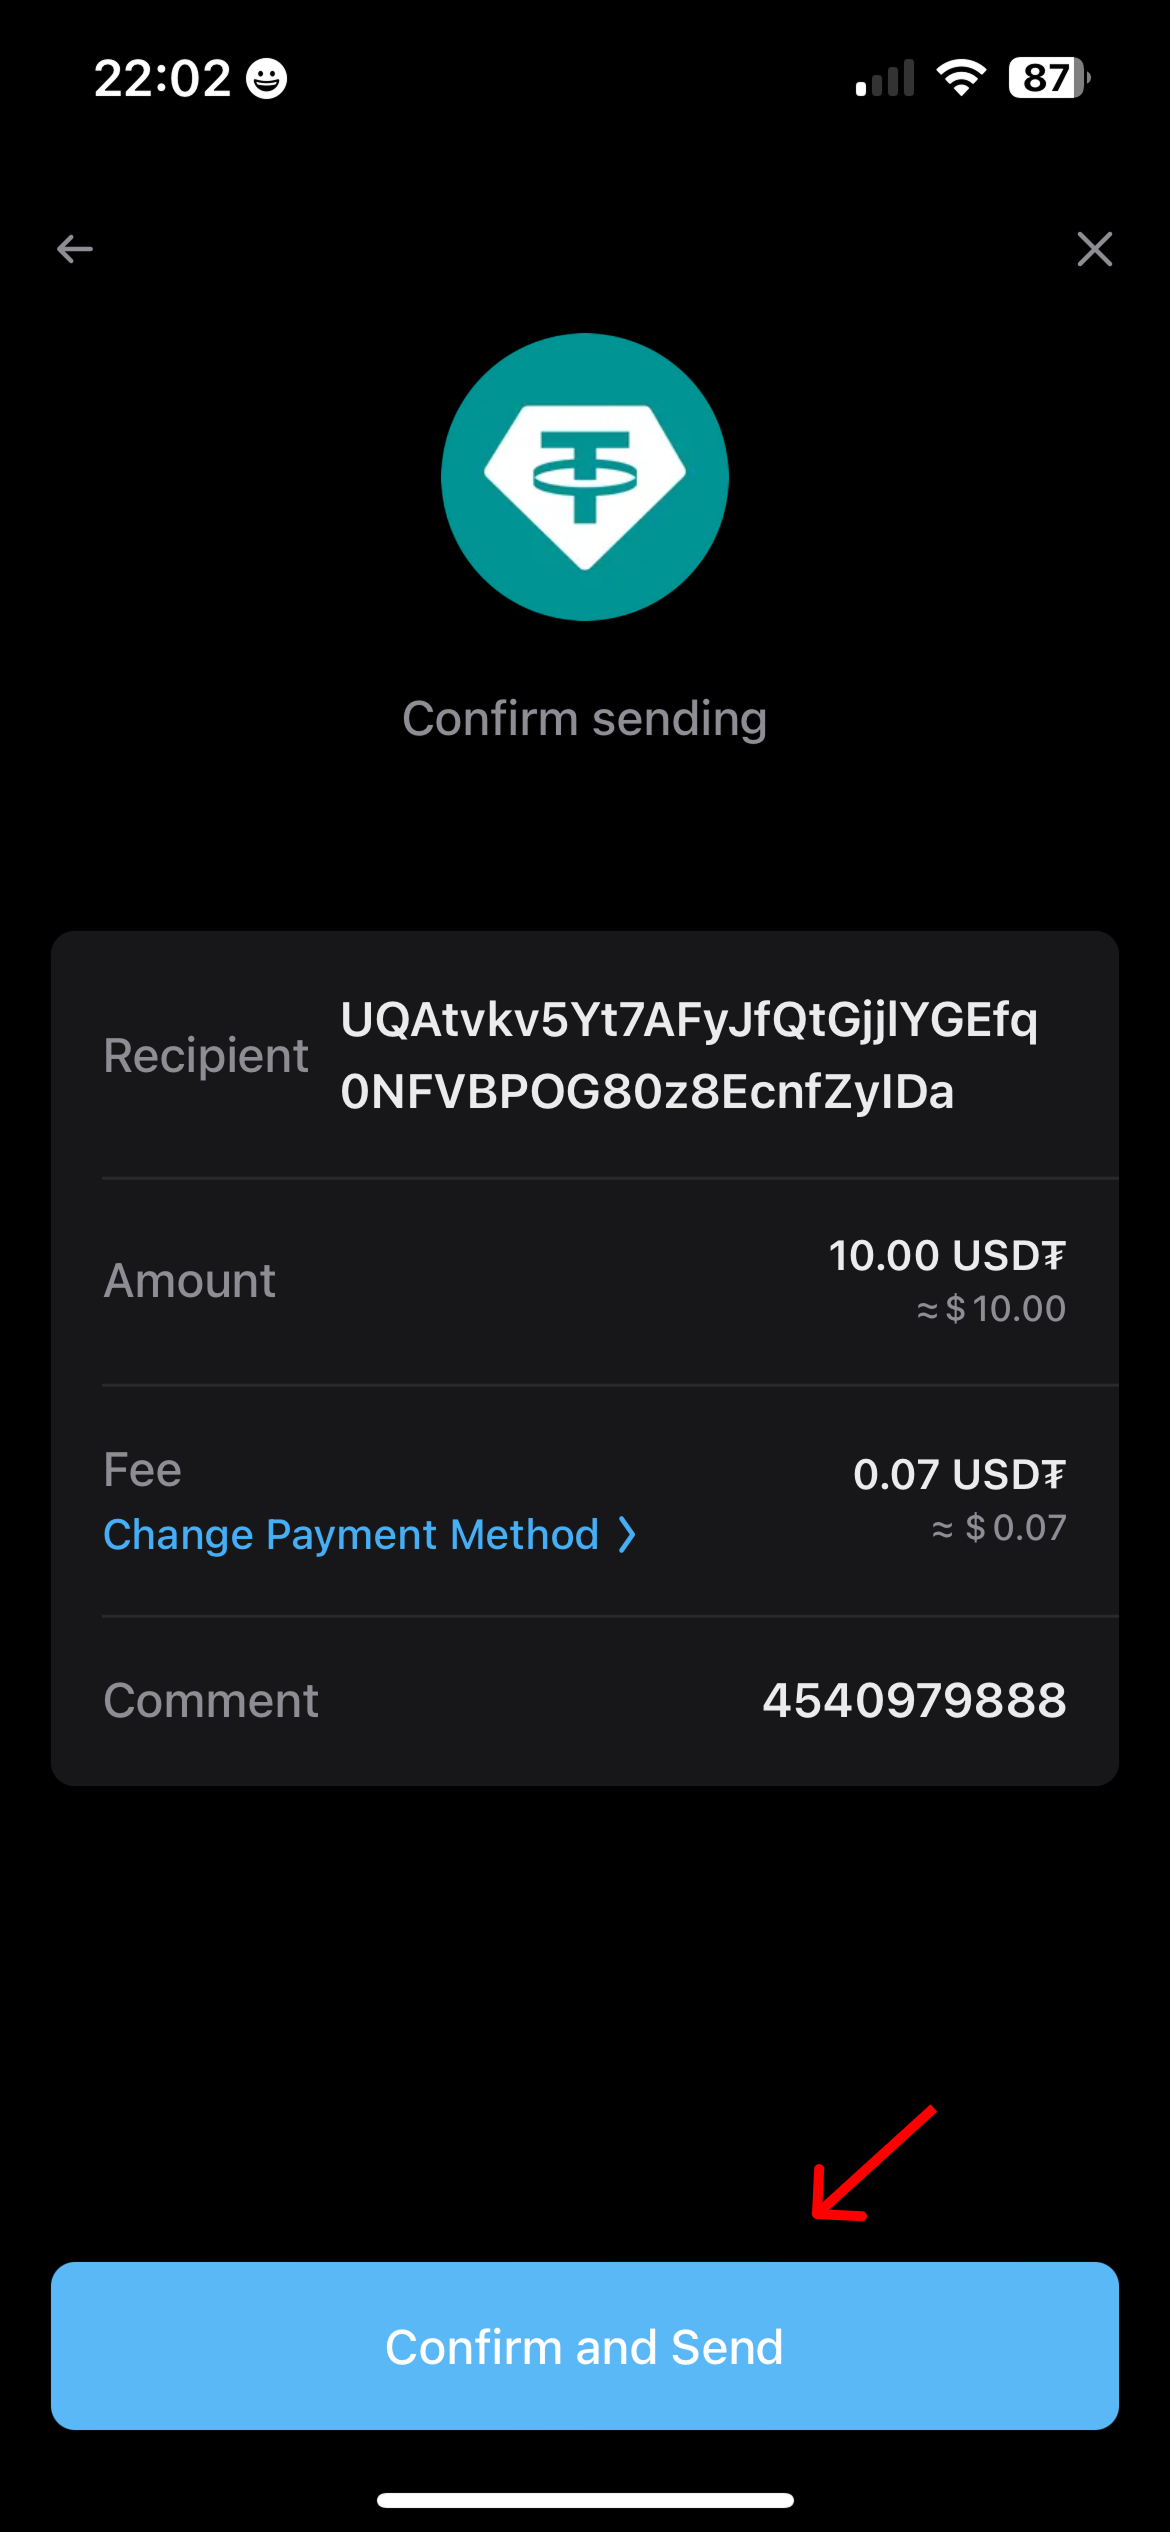Tap the back arrow icon

(75, 249)
